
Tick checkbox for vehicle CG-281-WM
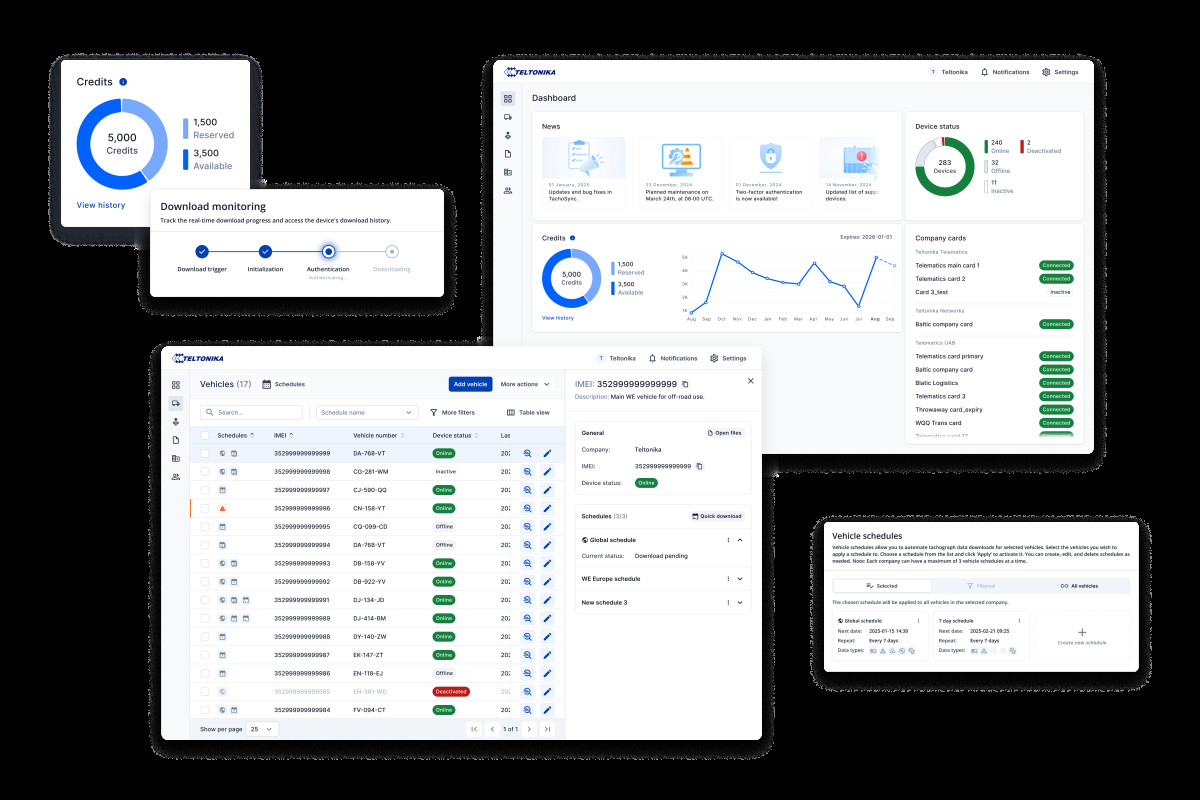205,471
